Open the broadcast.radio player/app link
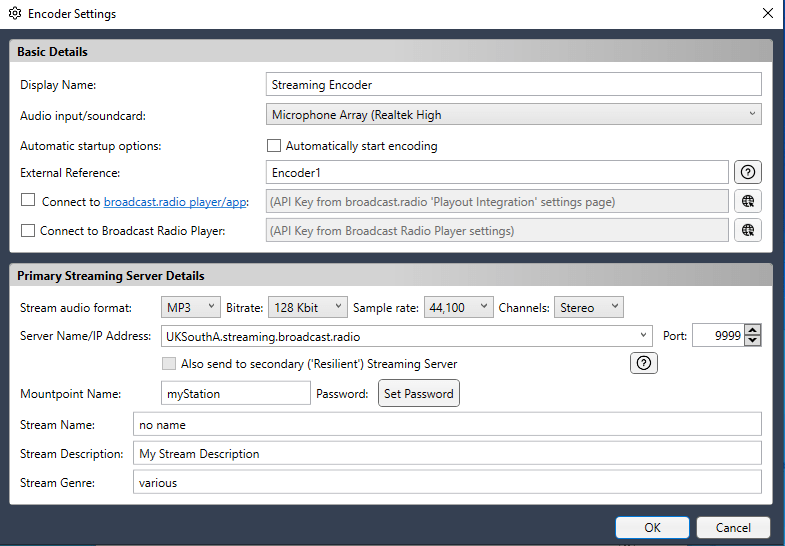785x546 pixels. tap(175, 202)
